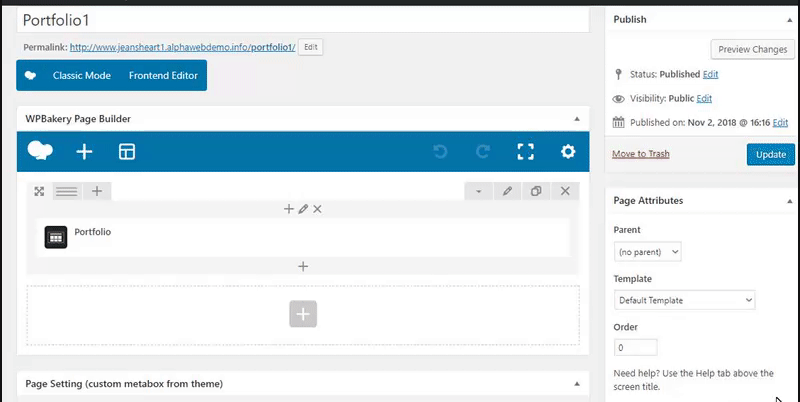Click the WPBakery cloud logo in builder navbar
Screen dimensions: 800x402
[40, 151]
